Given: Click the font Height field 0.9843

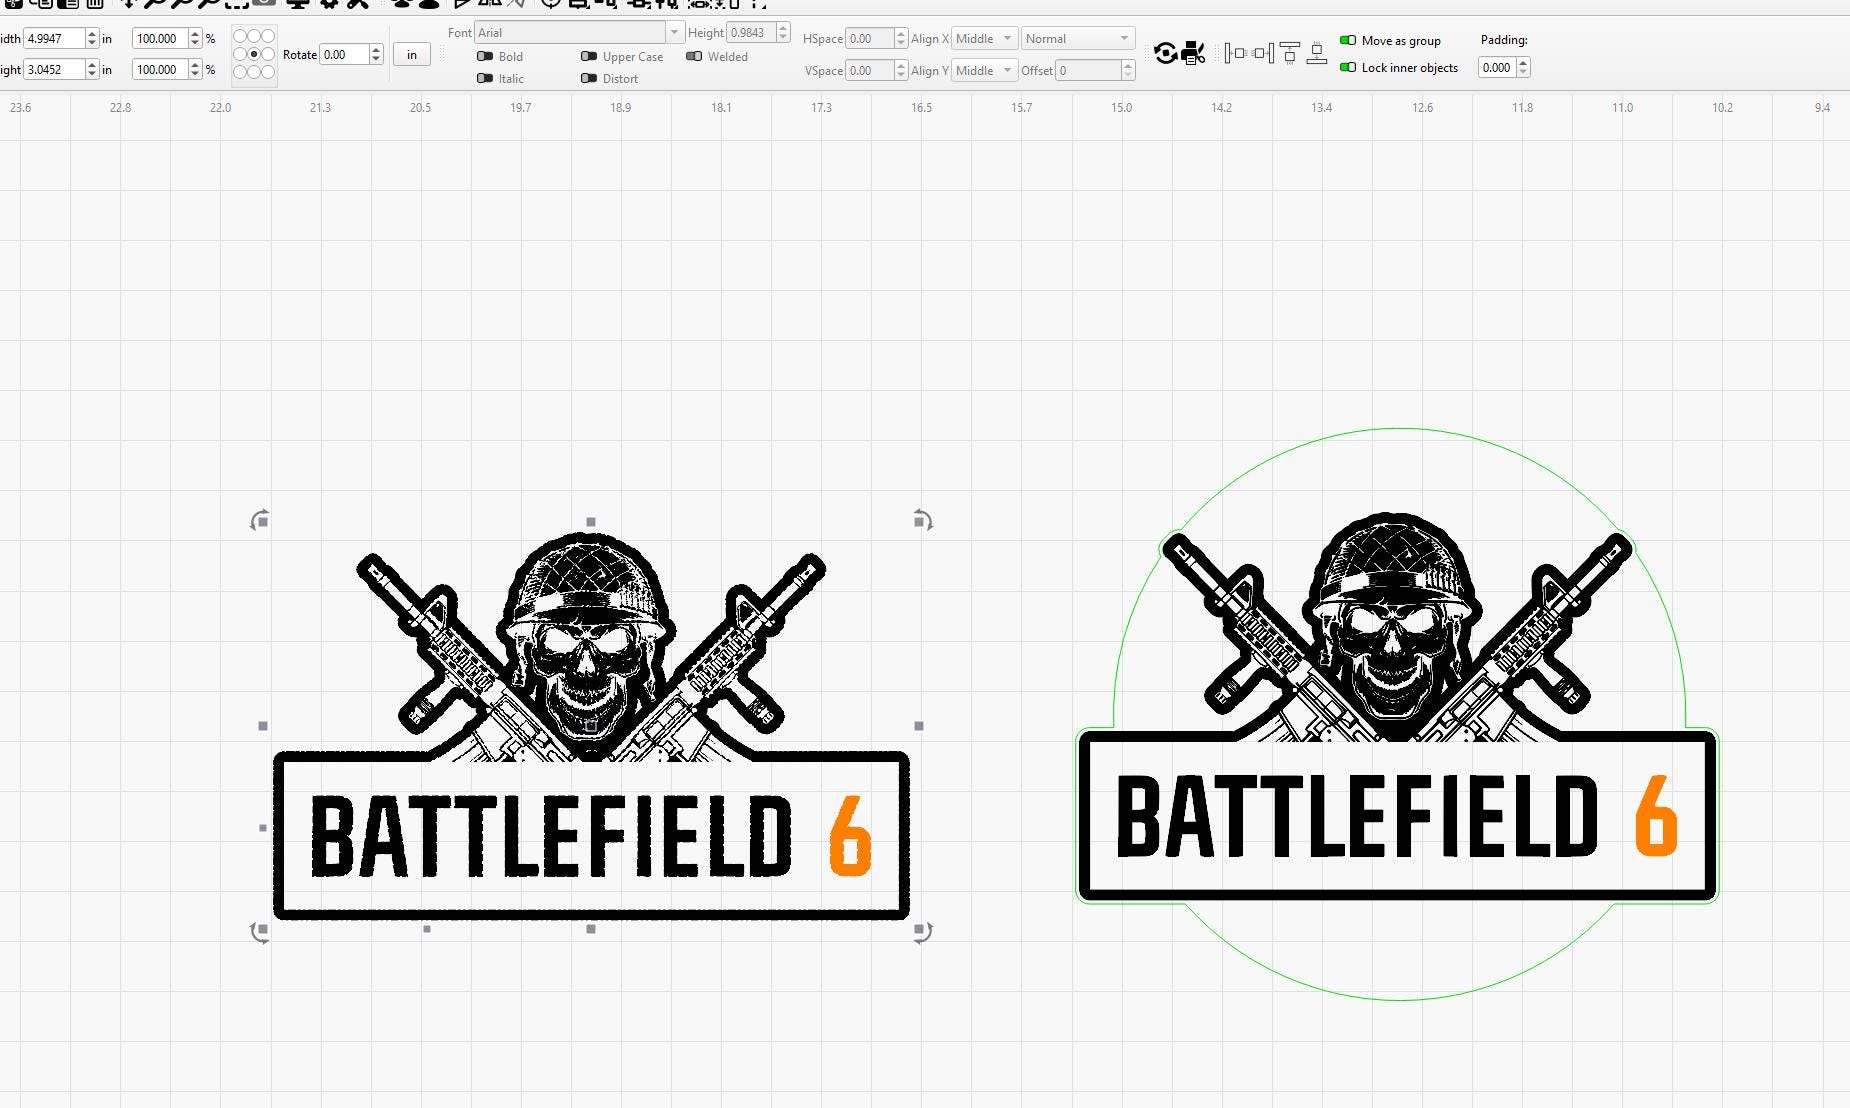Looking at the screenshot, I should pyautogui.click(x=751, y=32).
